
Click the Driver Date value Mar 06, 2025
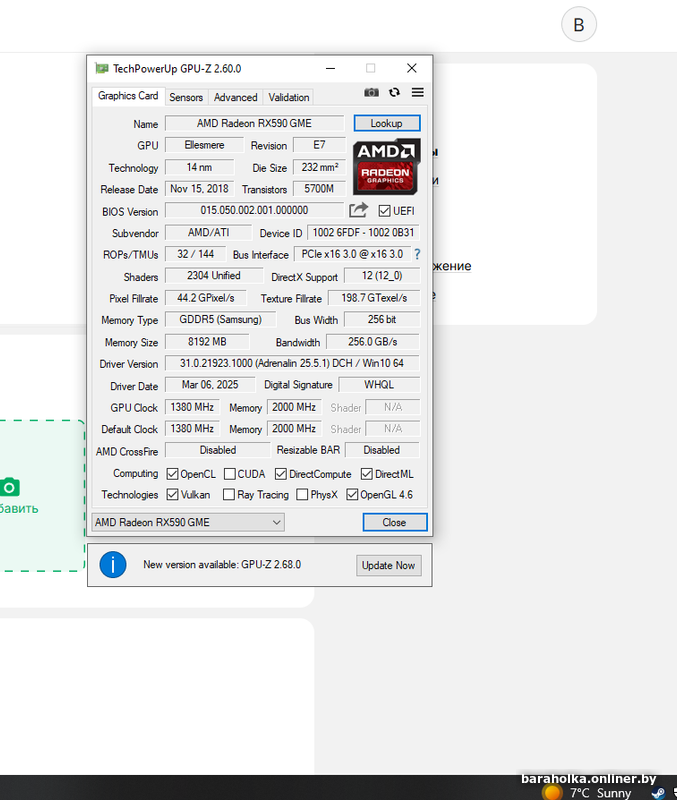point(210,385)
